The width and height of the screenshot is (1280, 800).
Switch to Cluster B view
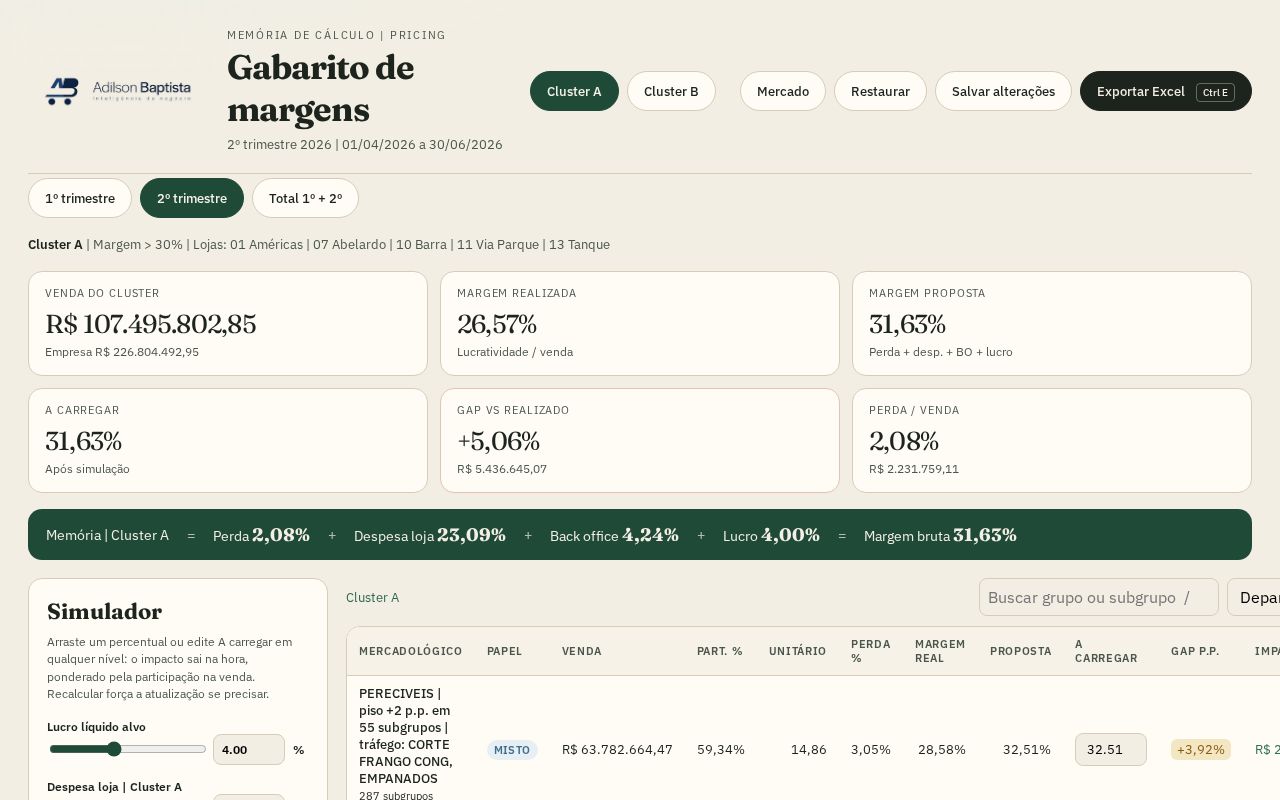click(671, 91)
